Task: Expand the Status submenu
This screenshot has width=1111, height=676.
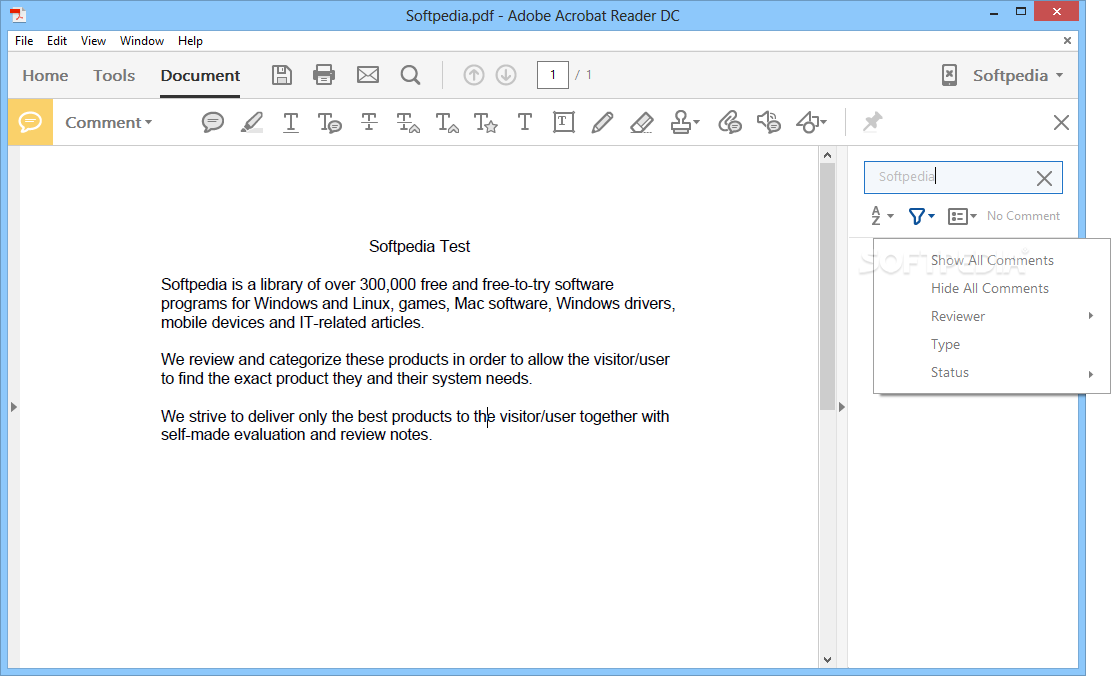Action: click(x=992, y=372)
